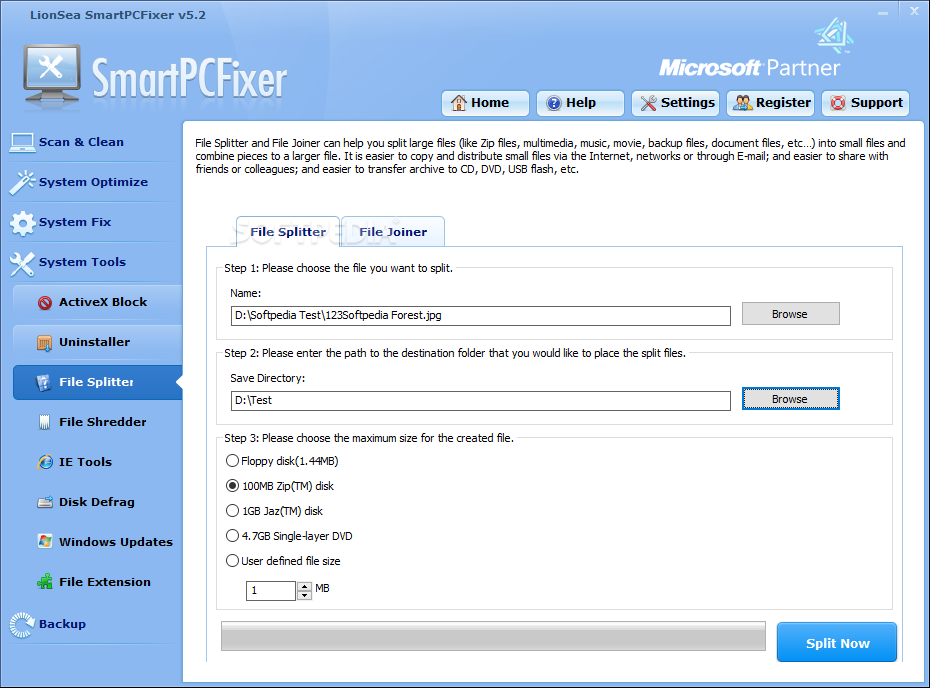Click the System Tools wrench icon
This screenshot has height=688, width=930.
tap(22, 264)
